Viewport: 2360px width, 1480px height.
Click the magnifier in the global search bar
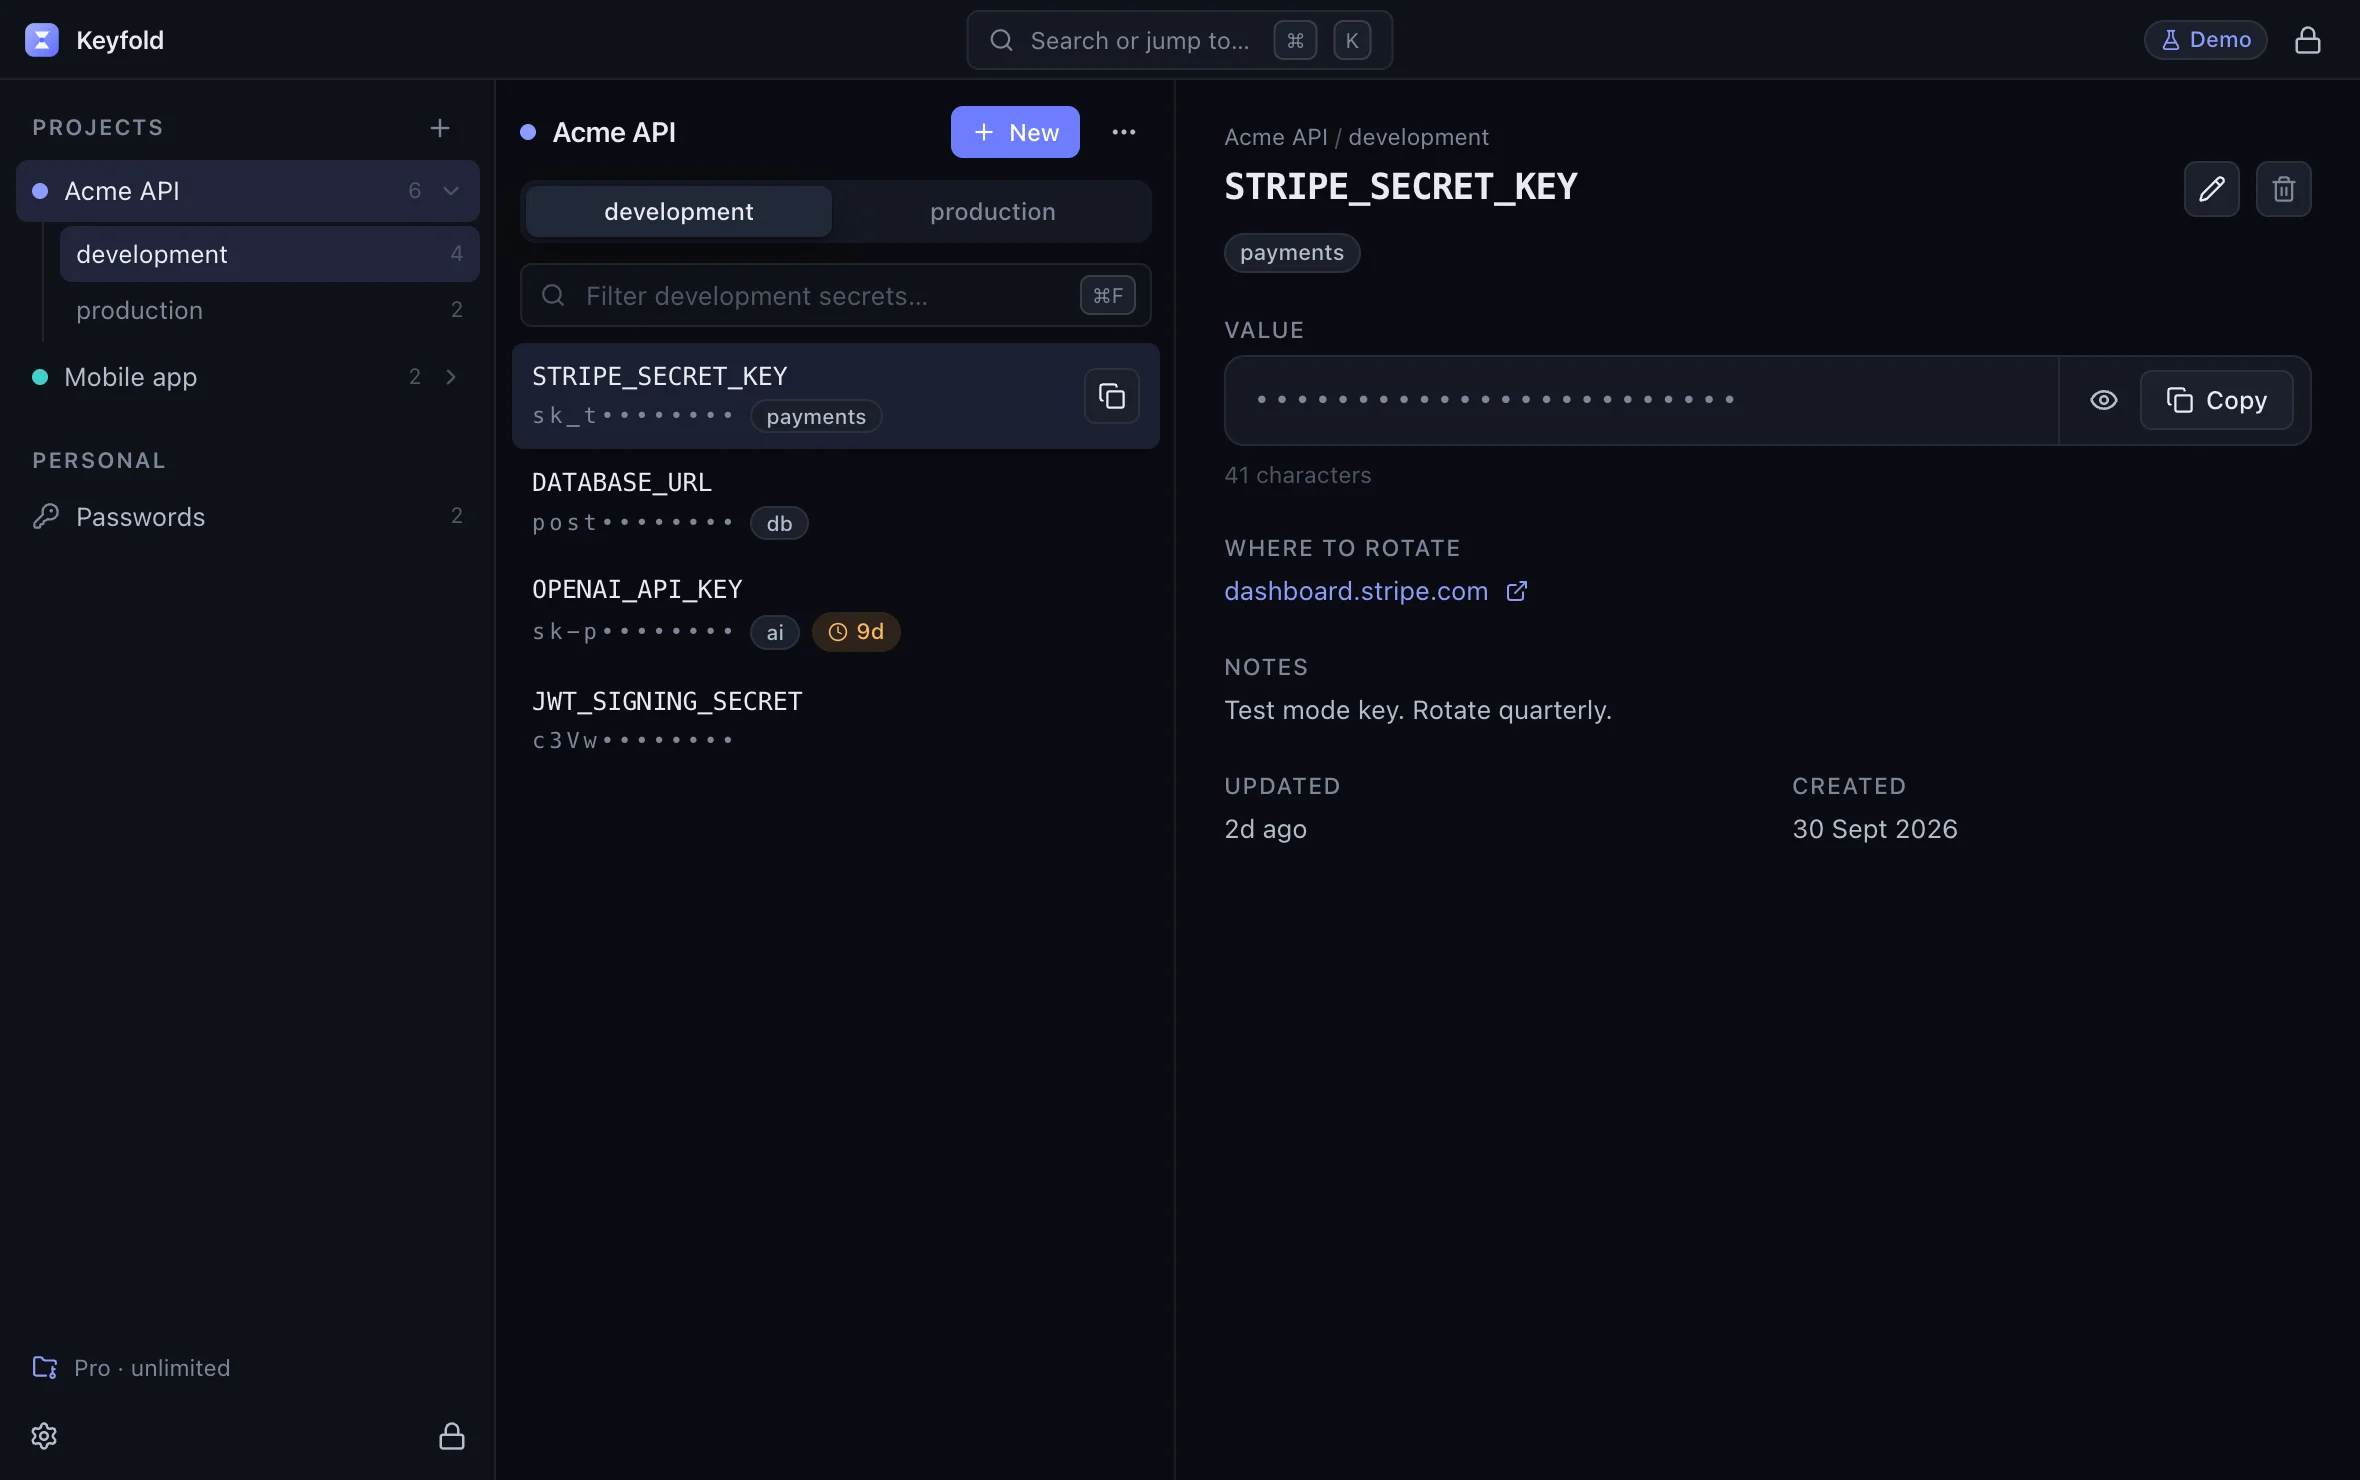[x=1001, y=40]
